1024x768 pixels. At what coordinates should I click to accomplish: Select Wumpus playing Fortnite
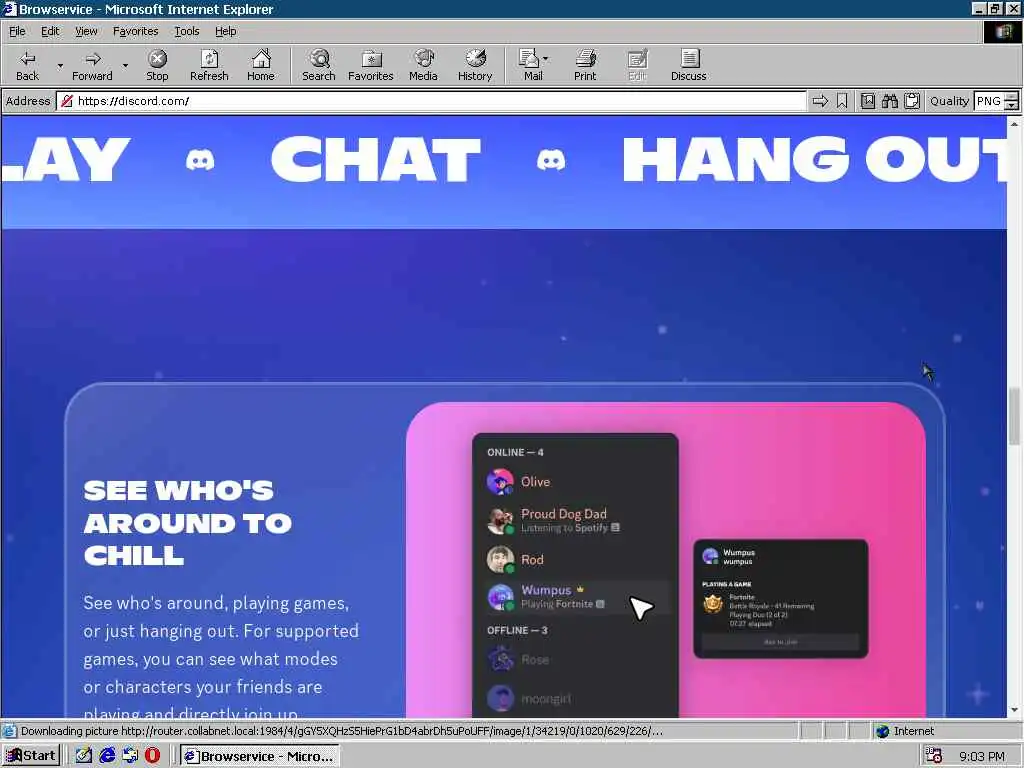click(x=578, y=596)
